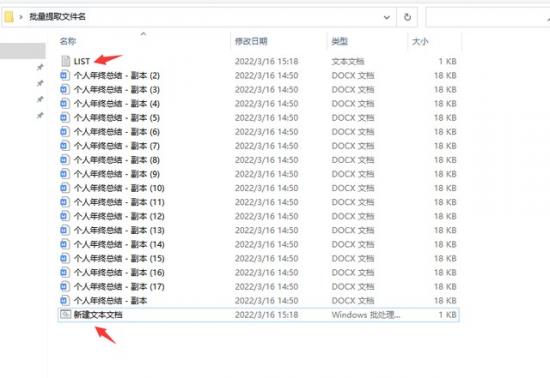Open the address bar history dropdown
Viewport: 550px width, 378px height.
387,17
